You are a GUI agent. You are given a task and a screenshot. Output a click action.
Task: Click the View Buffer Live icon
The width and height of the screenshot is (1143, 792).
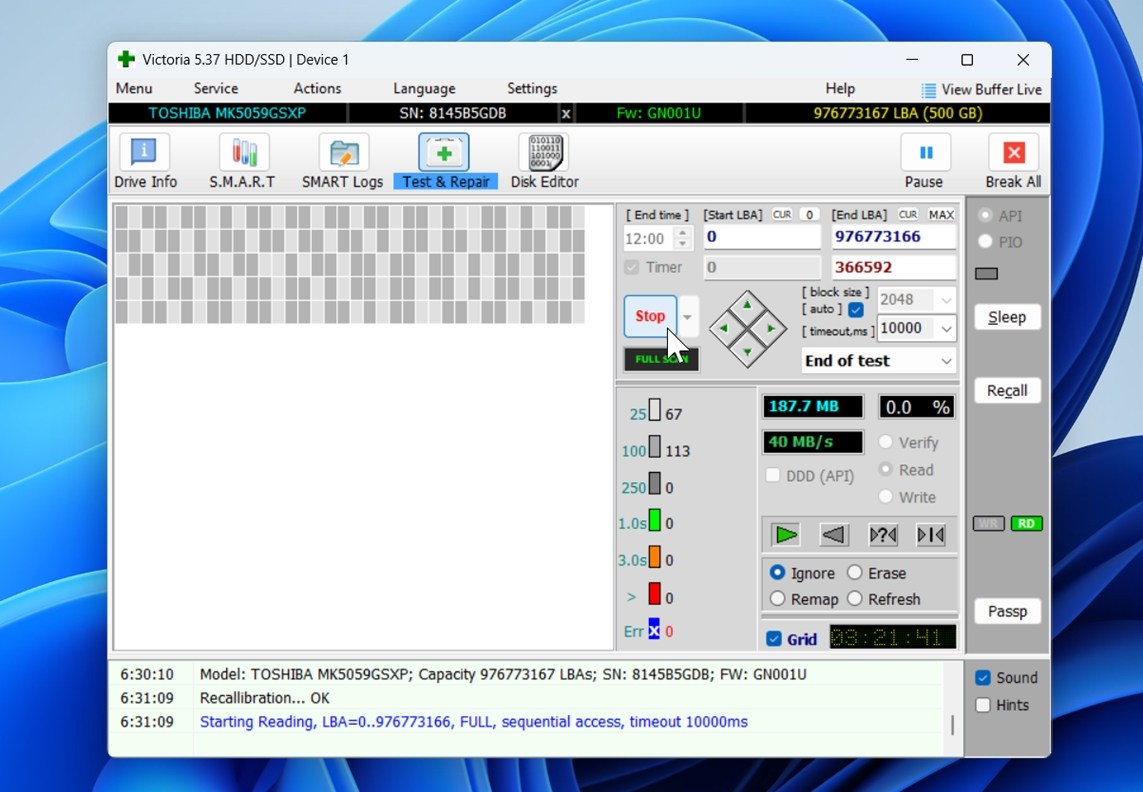[928, 90]
